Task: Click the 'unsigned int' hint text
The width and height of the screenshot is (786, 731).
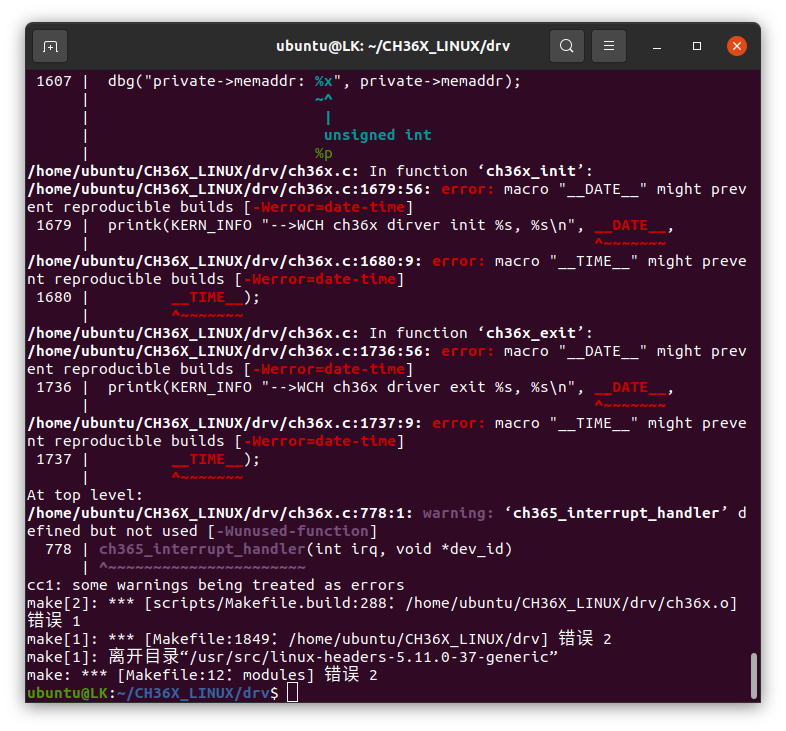Action: pyautogui.click(x=377, y=135)
